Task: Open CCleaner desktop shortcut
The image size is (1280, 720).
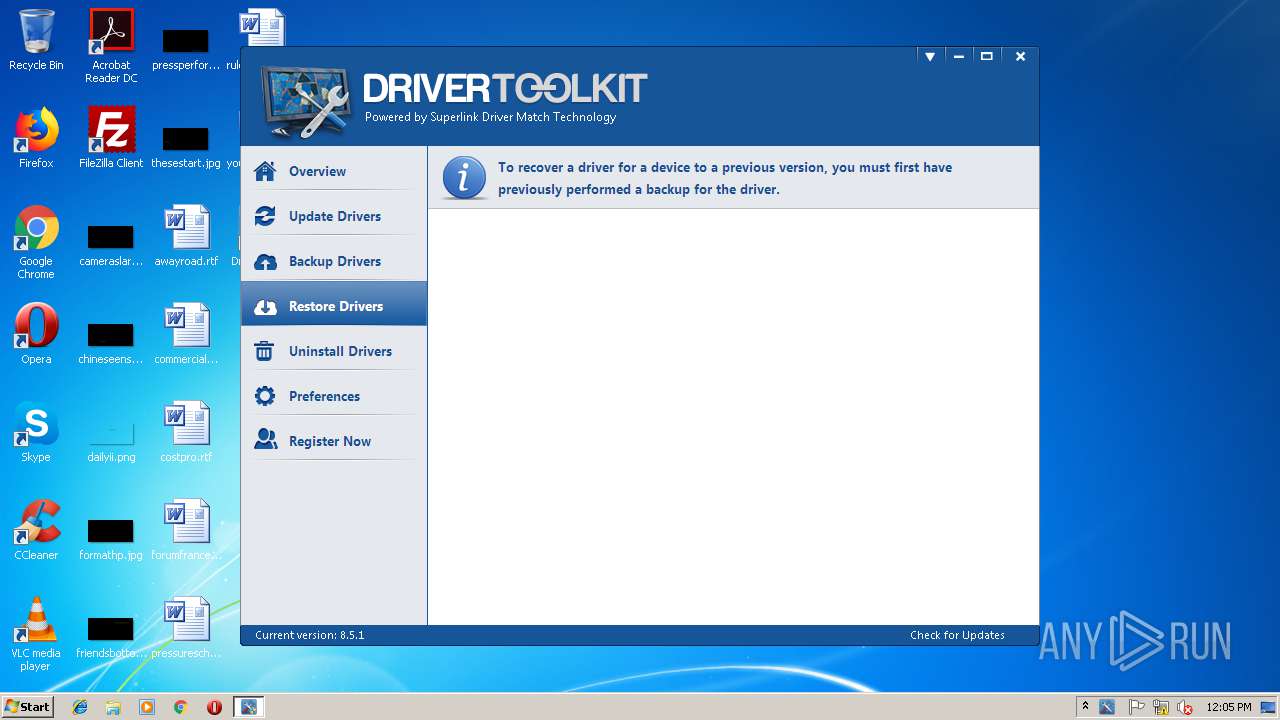Action: (36, 530)
